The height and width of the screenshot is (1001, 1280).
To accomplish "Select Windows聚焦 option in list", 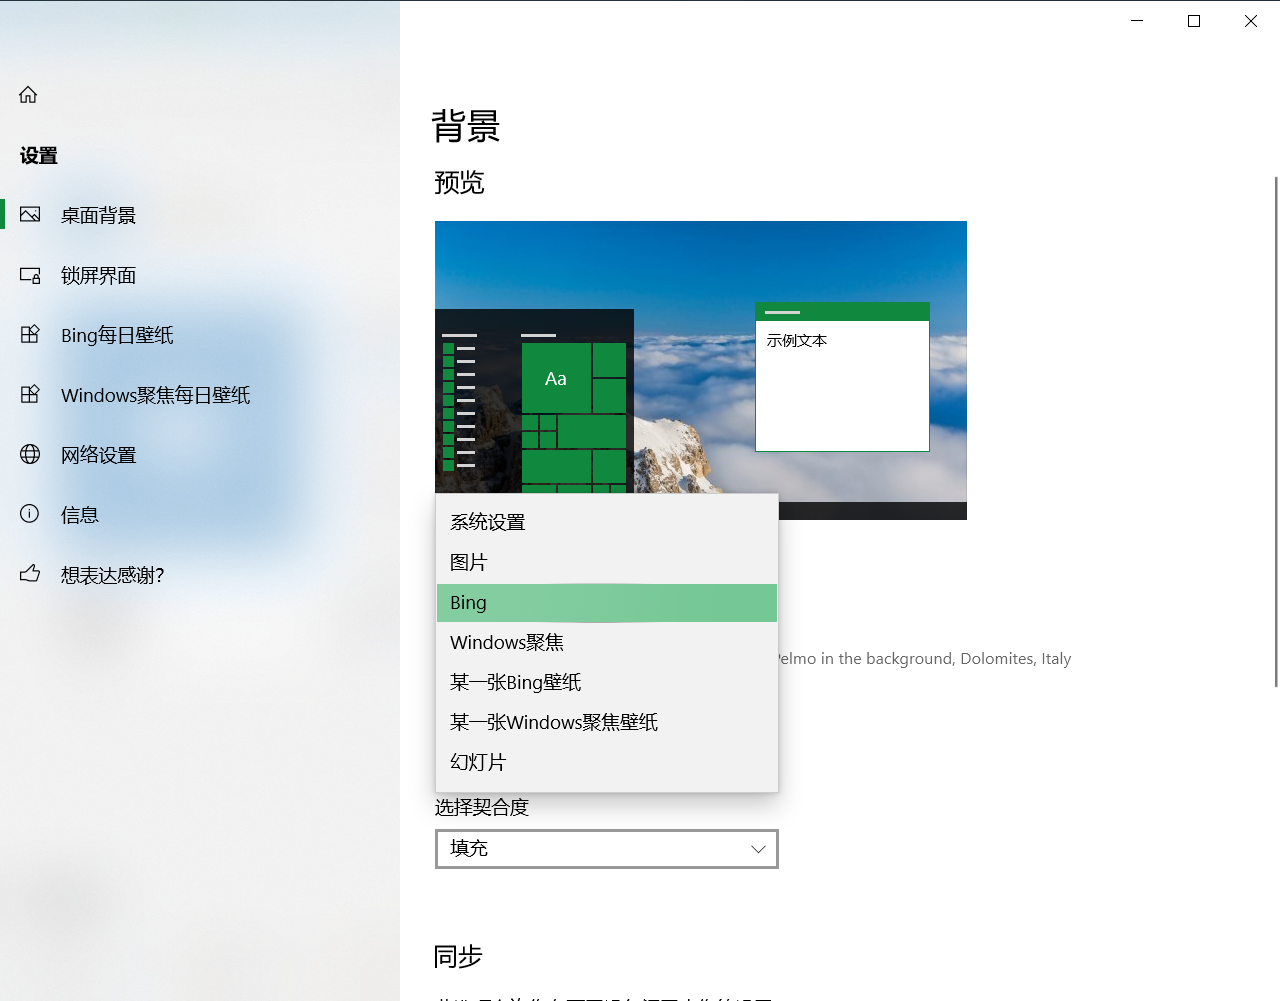I will point(607,642).
